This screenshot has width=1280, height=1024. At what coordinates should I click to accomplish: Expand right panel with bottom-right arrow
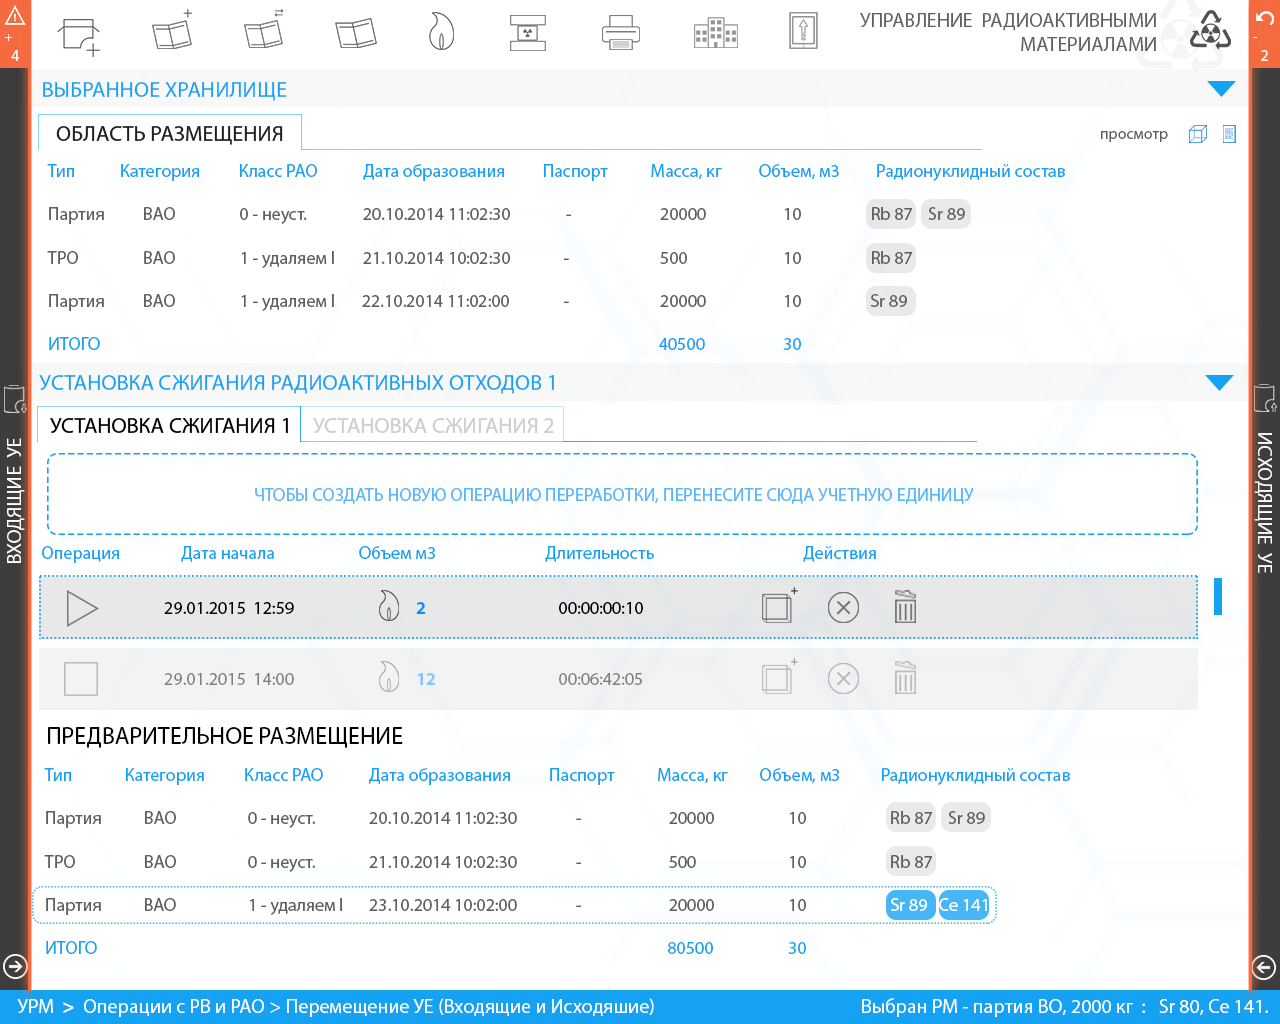point(1265,966)
